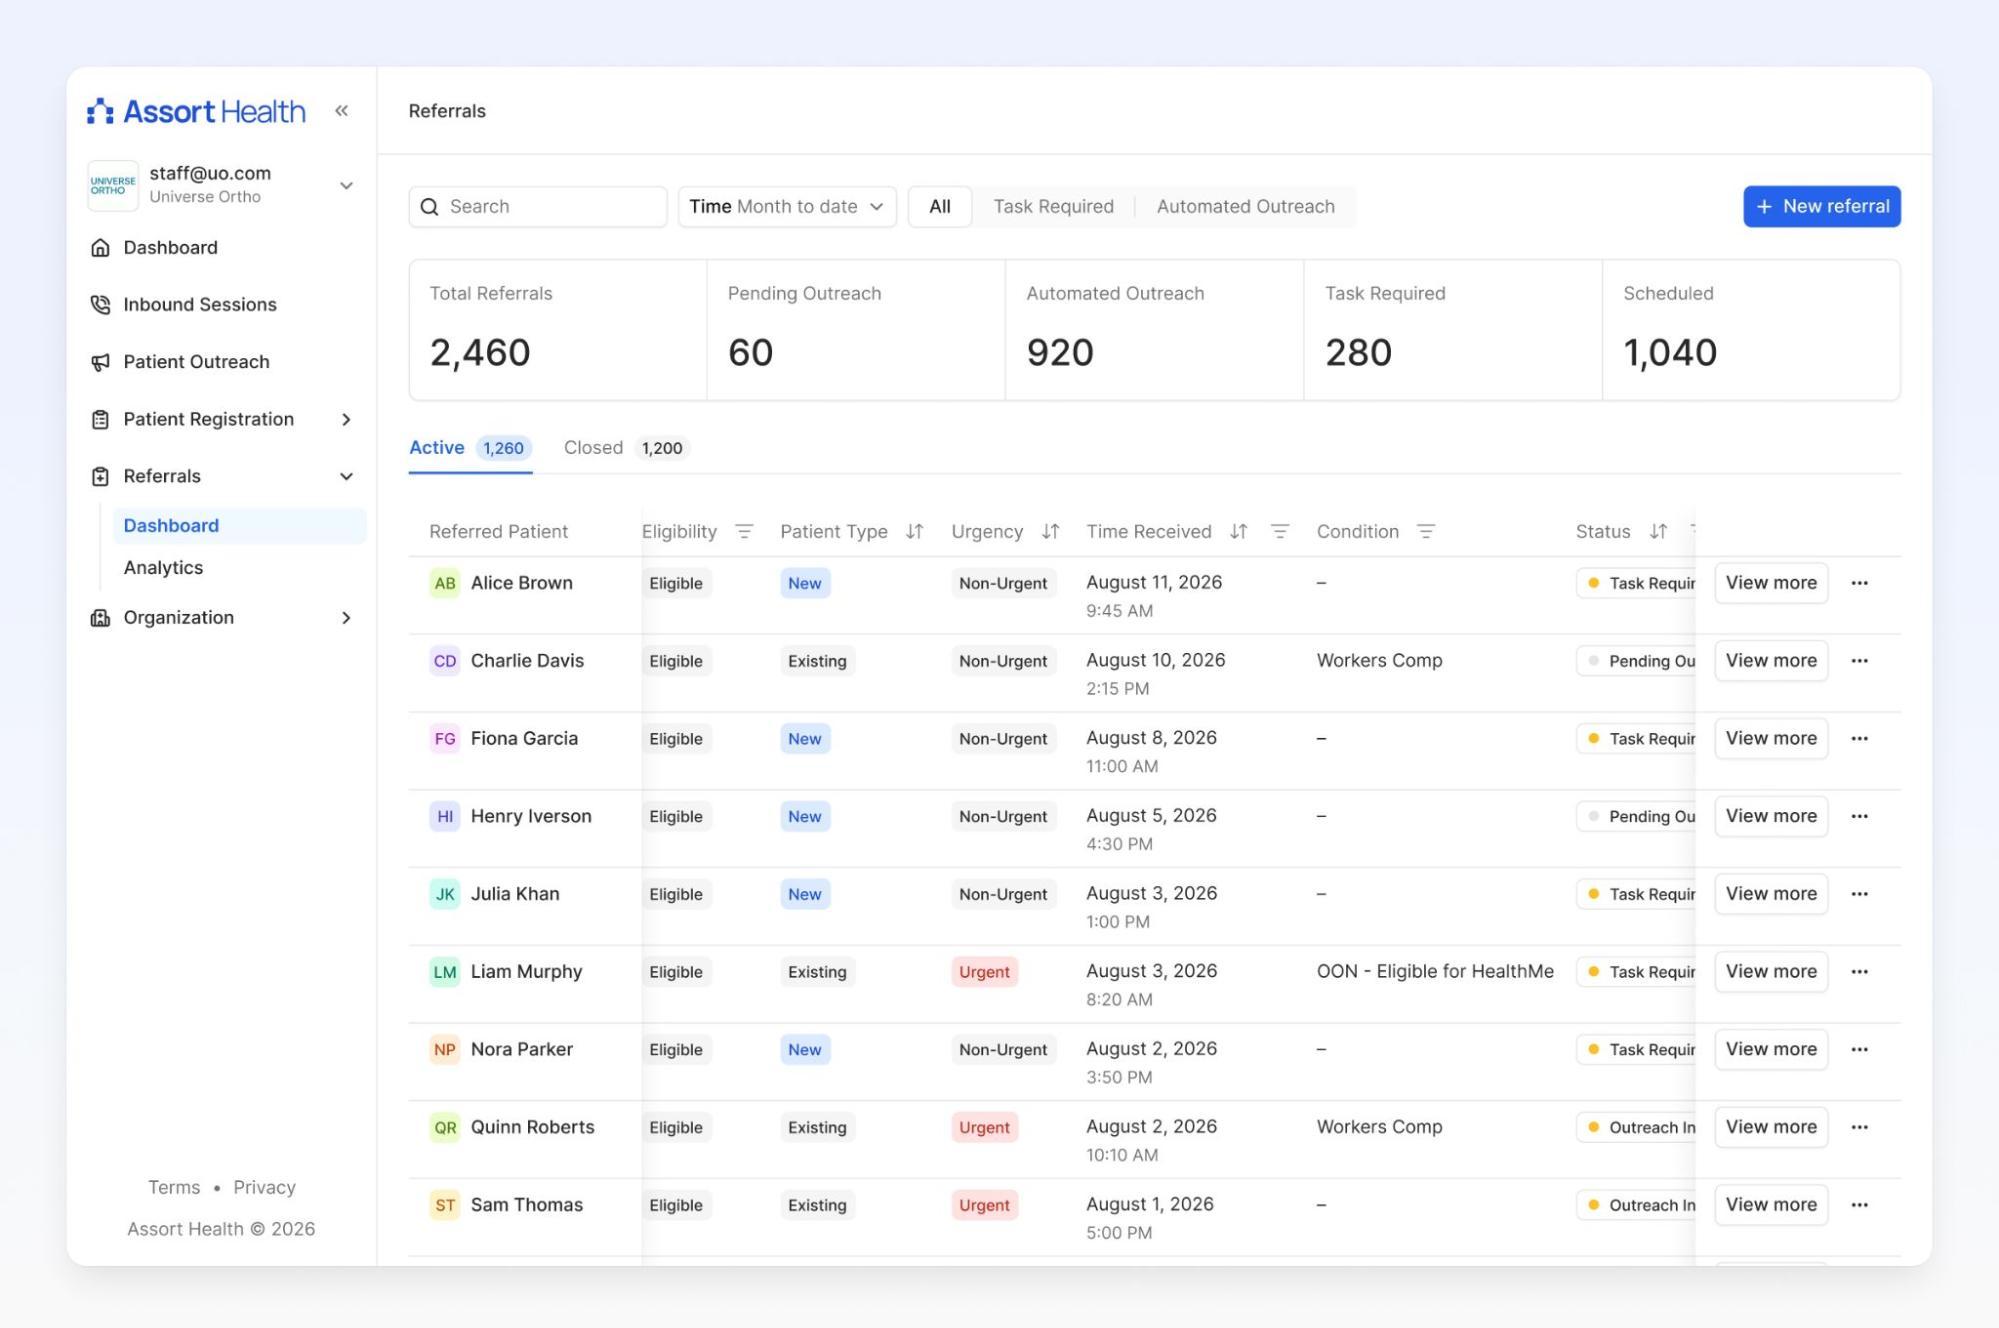Screen dimensions: 1999x1328
Task: Click View more for Liam Murphy
Action: (x=1771, y=972)
